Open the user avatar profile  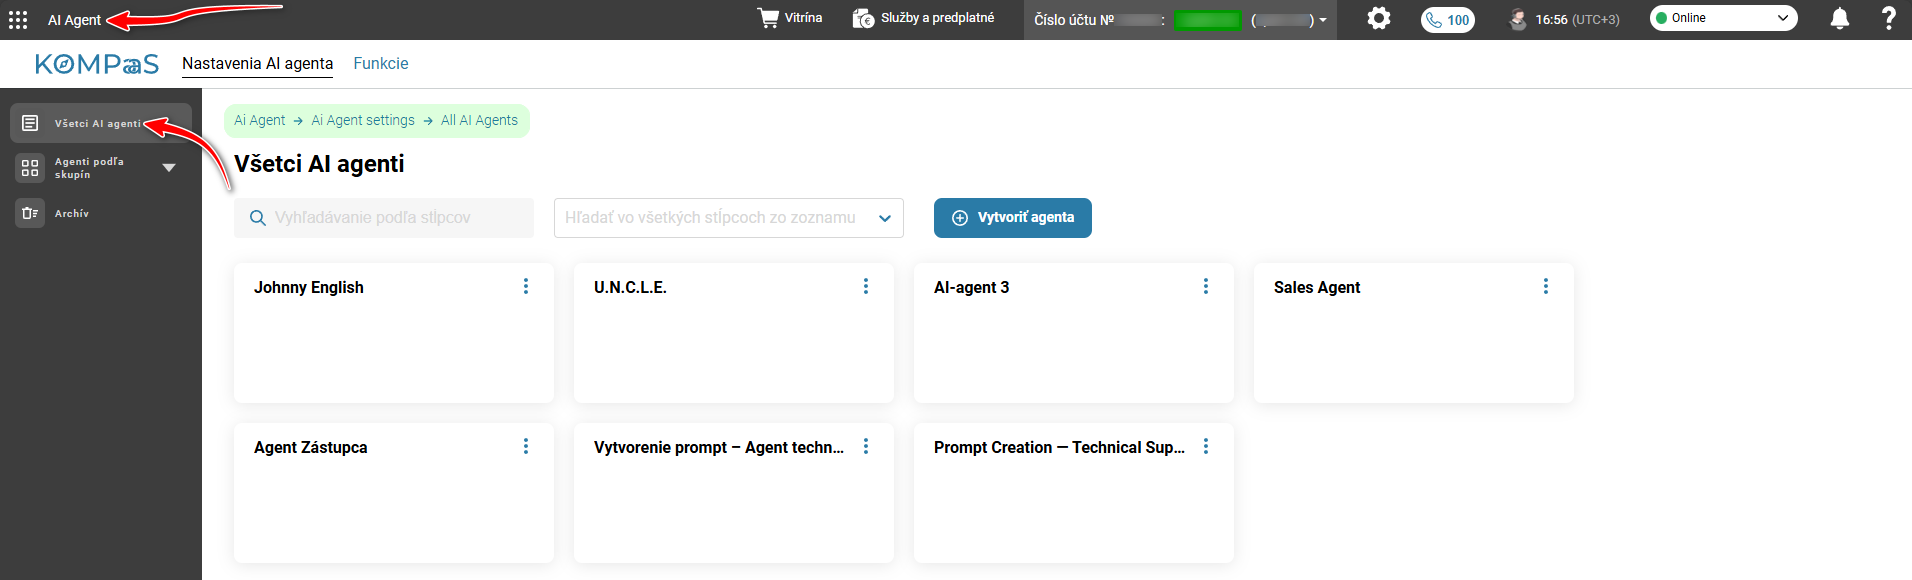point(1518,19)
